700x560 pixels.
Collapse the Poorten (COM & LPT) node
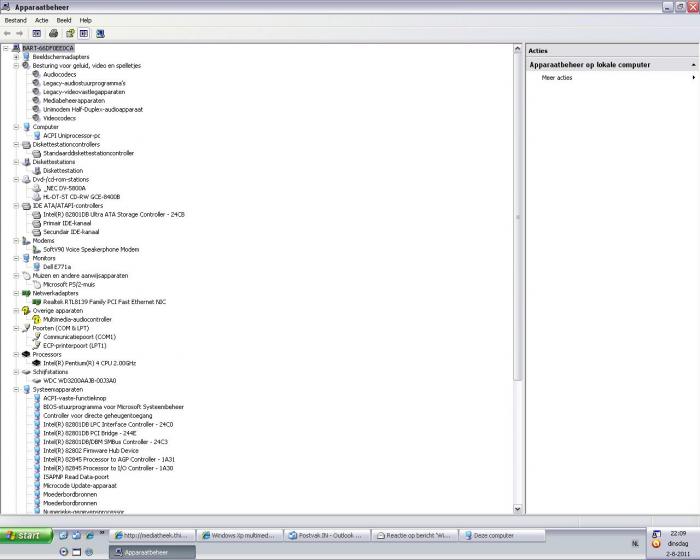tap(16, 328)
